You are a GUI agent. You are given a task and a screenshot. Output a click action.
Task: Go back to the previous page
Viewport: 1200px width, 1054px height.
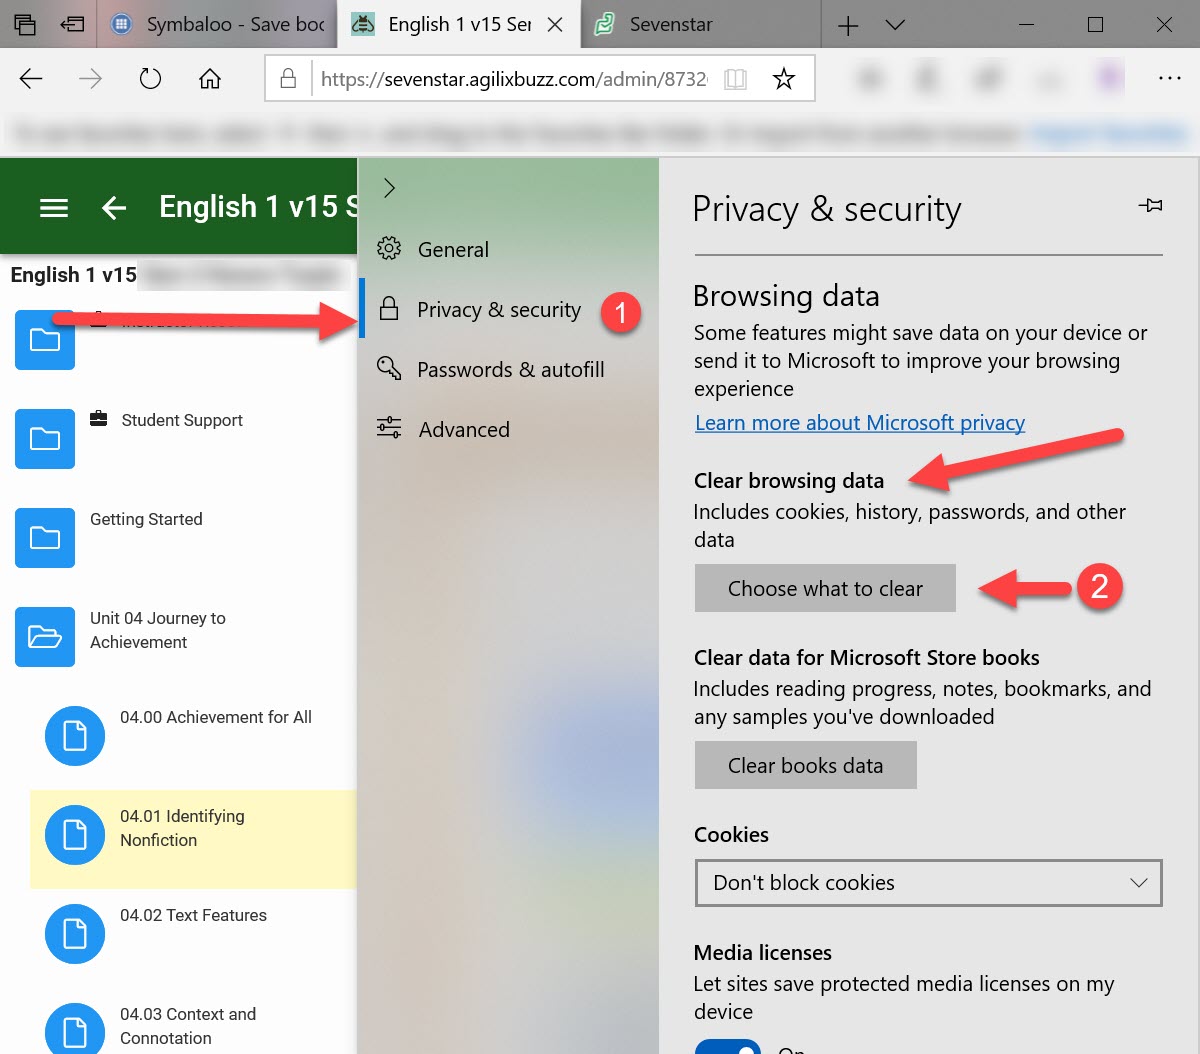[x=31, y=79]
